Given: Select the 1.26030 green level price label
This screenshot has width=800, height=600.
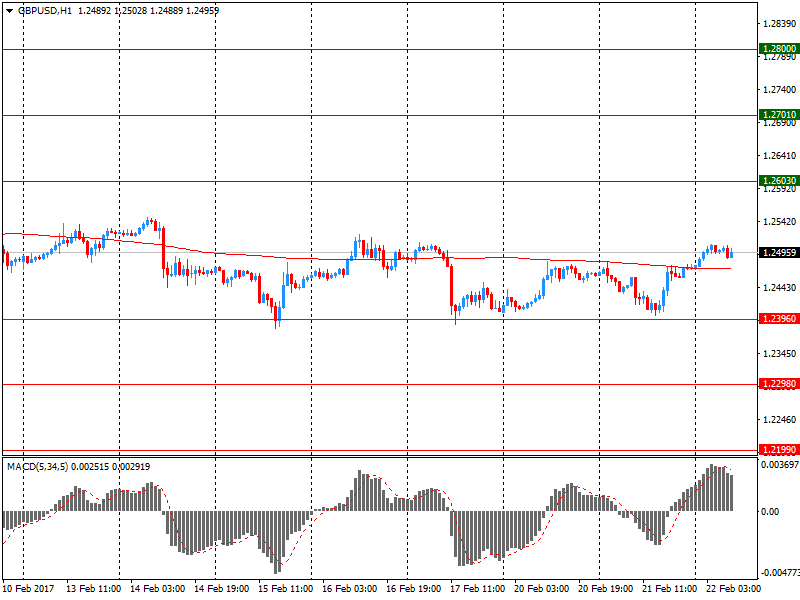Looking at the screenshot, I should [x=779, y=180].
